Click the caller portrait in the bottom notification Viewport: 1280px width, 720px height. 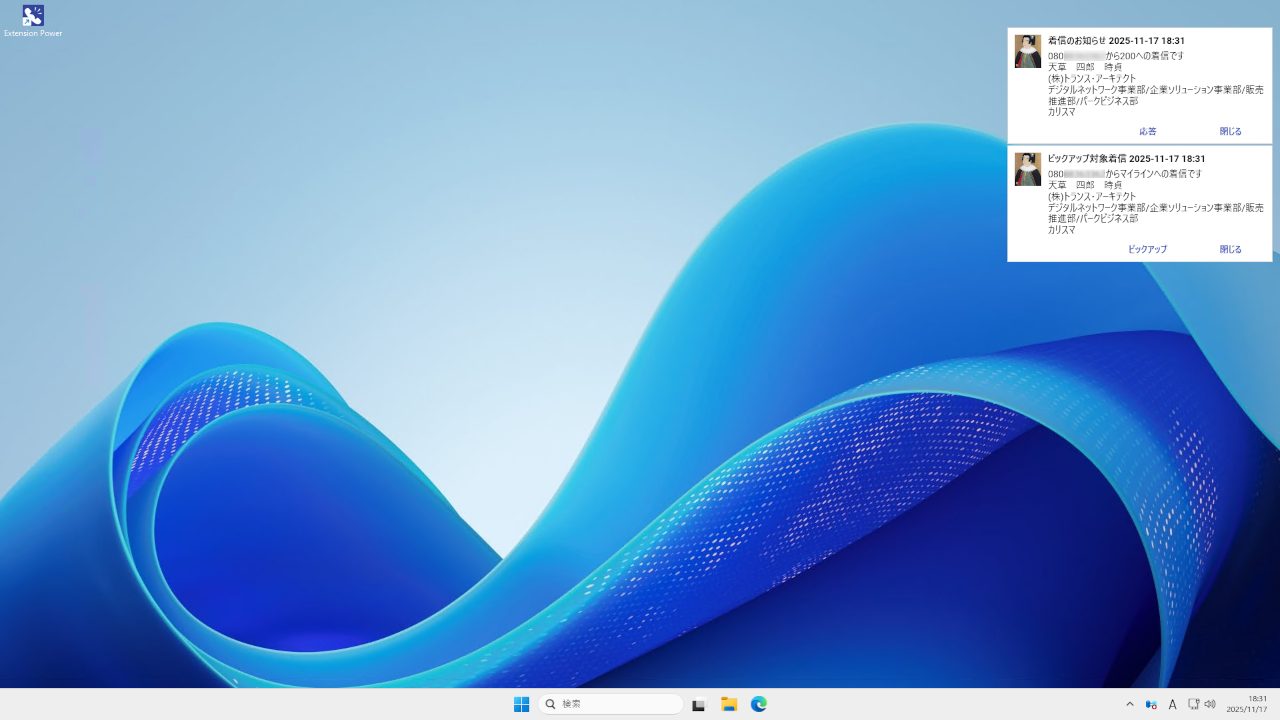(x=1027, y=169)
